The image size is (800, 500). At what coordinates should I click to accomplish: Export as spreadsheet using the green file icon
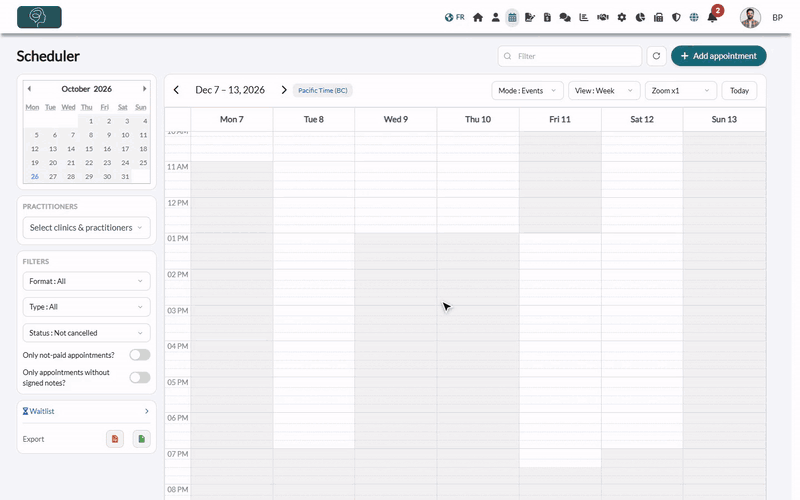(x=141, y=439)
